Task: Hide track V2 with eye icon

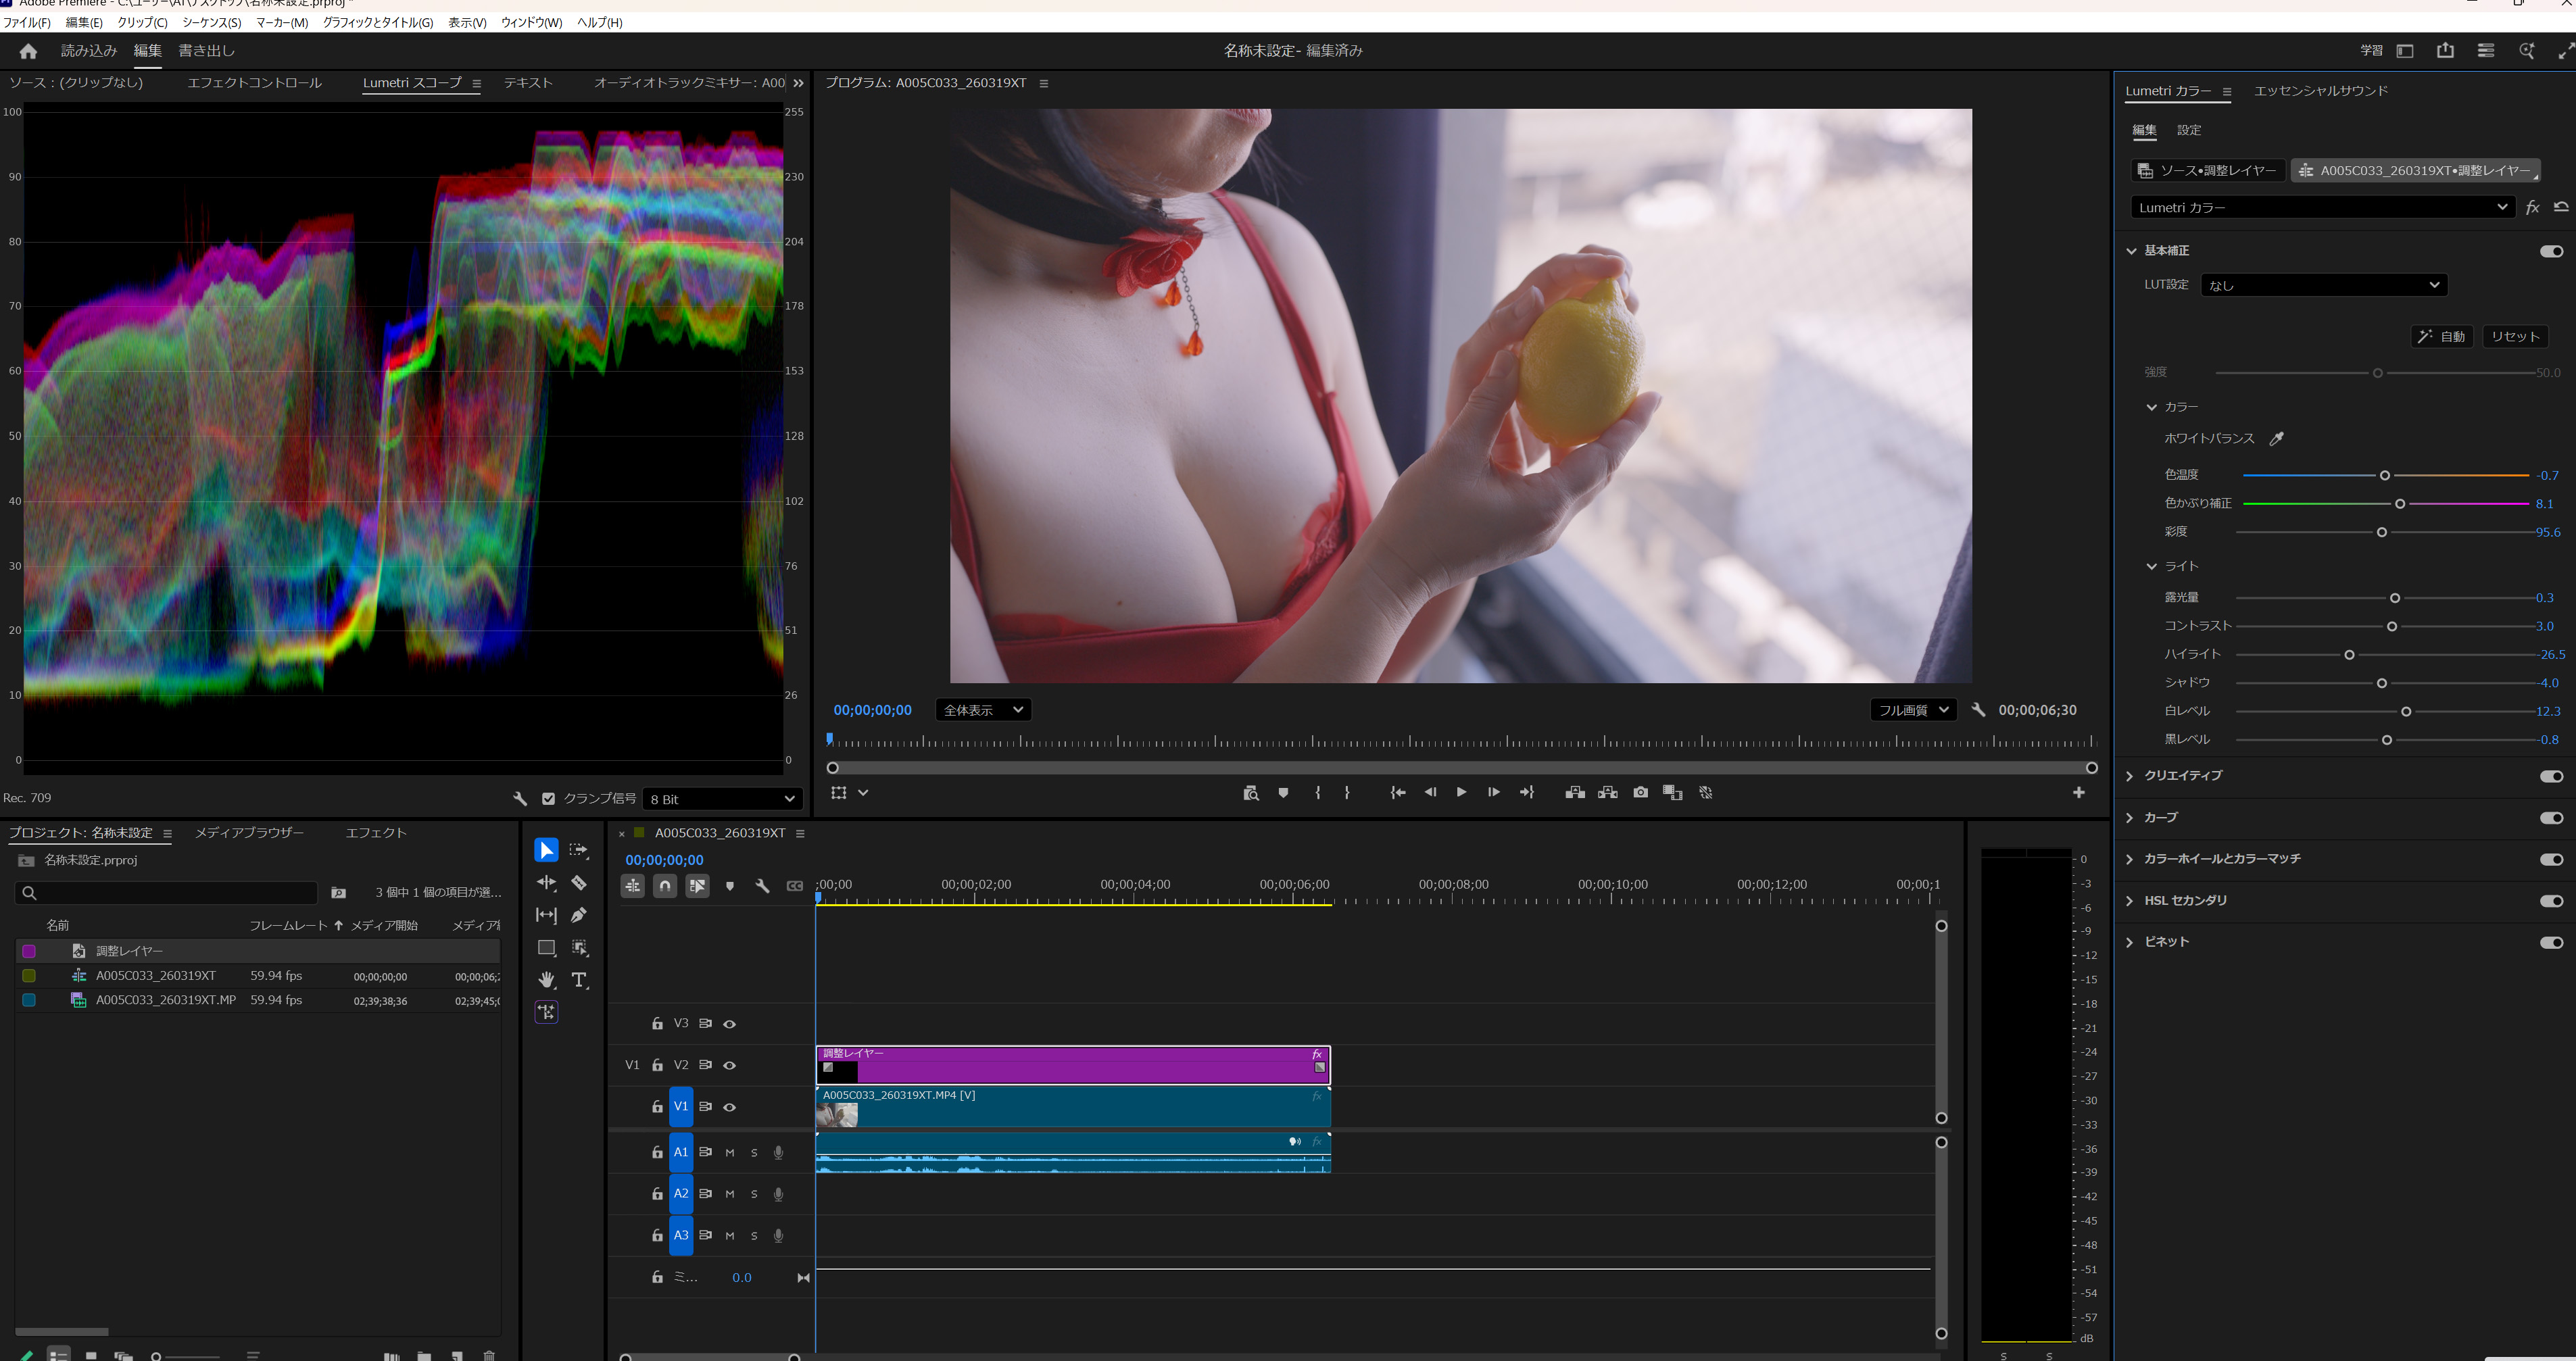Action: pyautogui.click(x=730, y=1065)
